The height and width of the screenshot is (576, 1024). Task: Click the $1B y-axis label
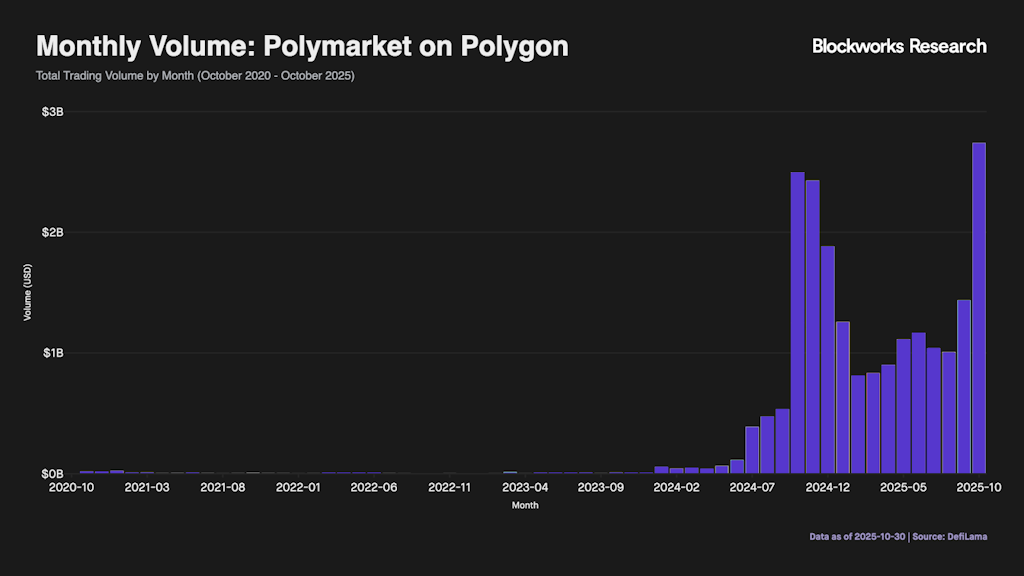(x=52, y=353)
